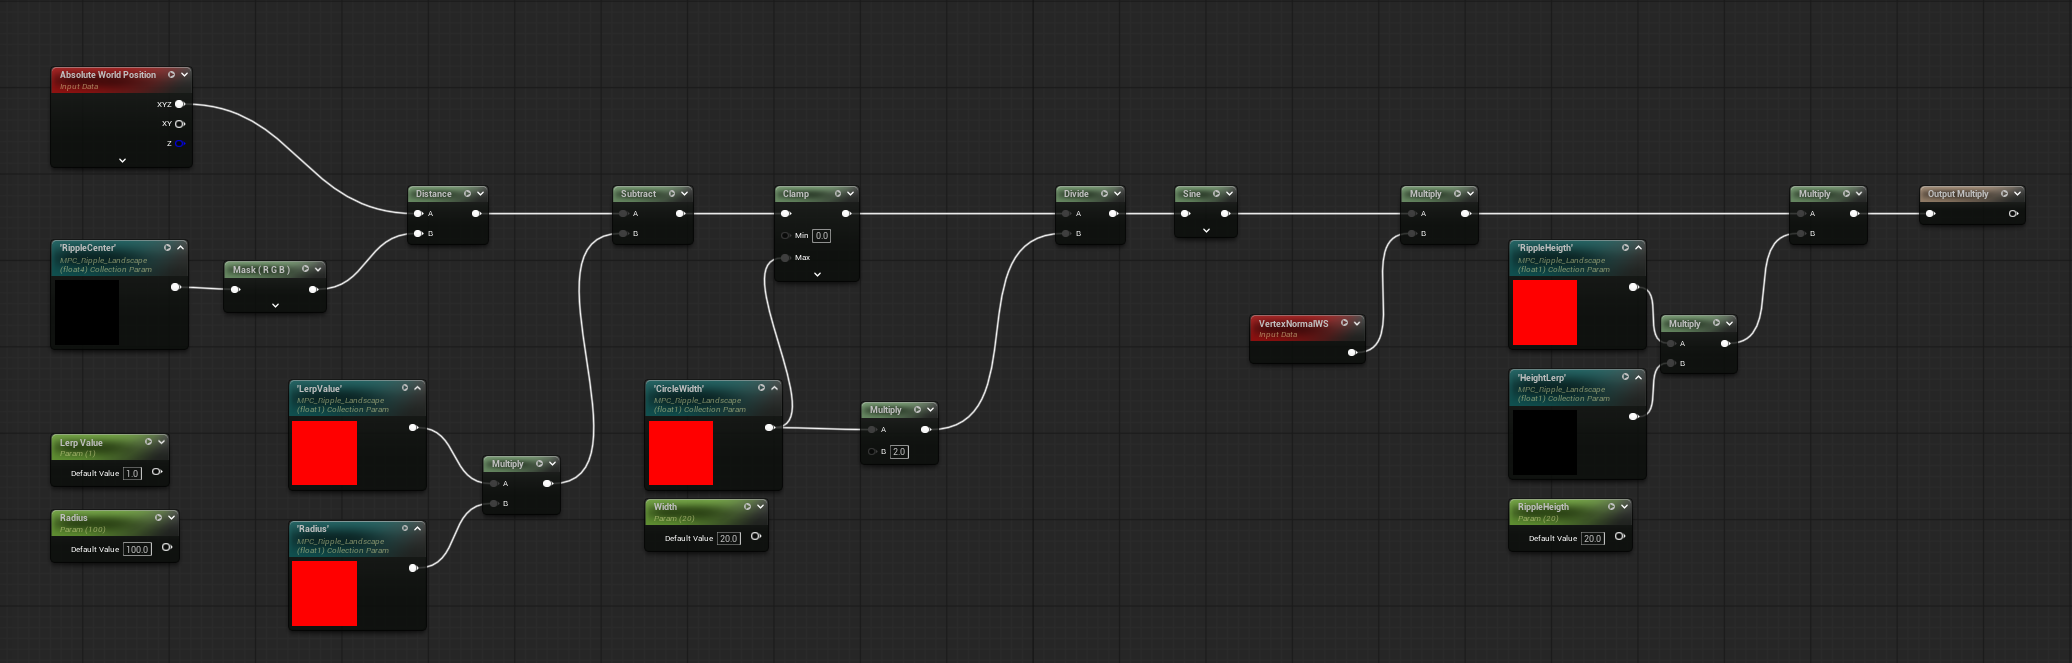This screenshot has height=663, width=2072.
Task: Click the Sine node's input pin
Action: [x=1186, y=213]
